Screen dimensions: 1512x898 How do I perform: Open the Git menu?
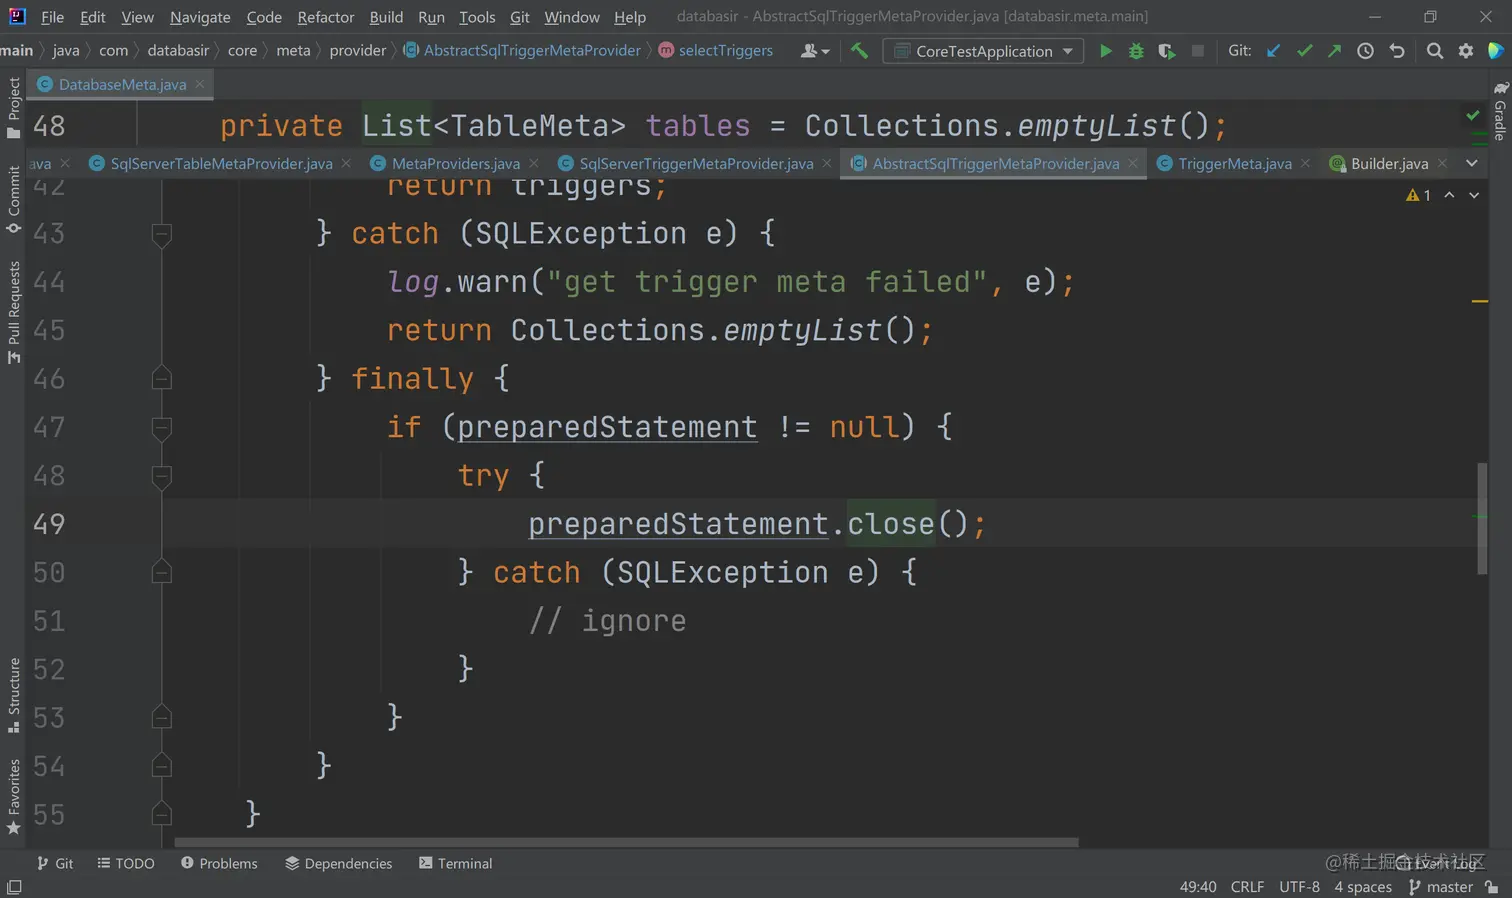pyautogui.click(x=520, y=17)
